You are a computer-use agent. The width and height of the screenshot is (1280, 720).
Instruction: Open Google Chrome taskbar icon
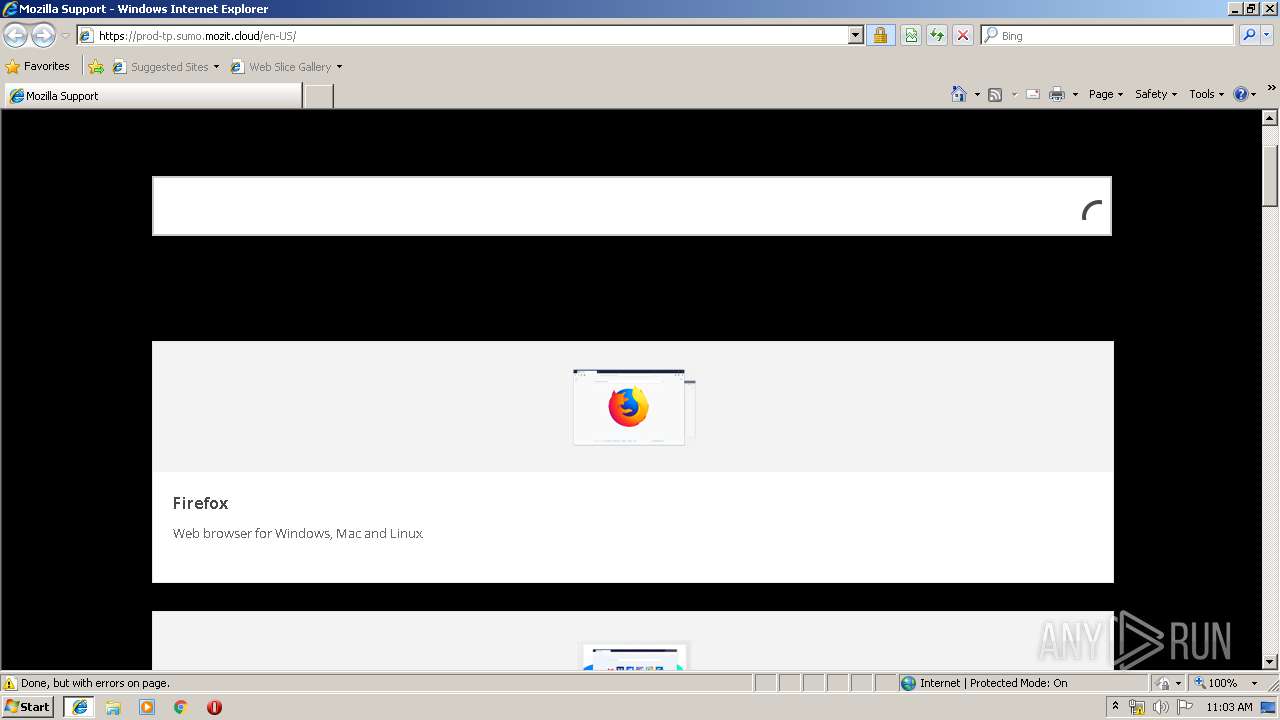point(181,707)
